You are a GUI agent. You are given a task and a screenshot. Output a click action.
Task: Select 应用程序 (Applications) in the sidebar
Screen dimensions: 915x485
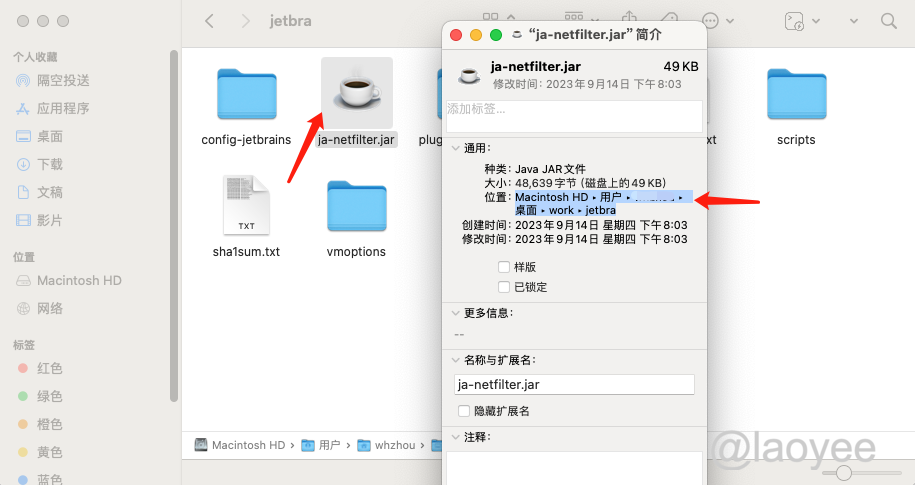63,108
